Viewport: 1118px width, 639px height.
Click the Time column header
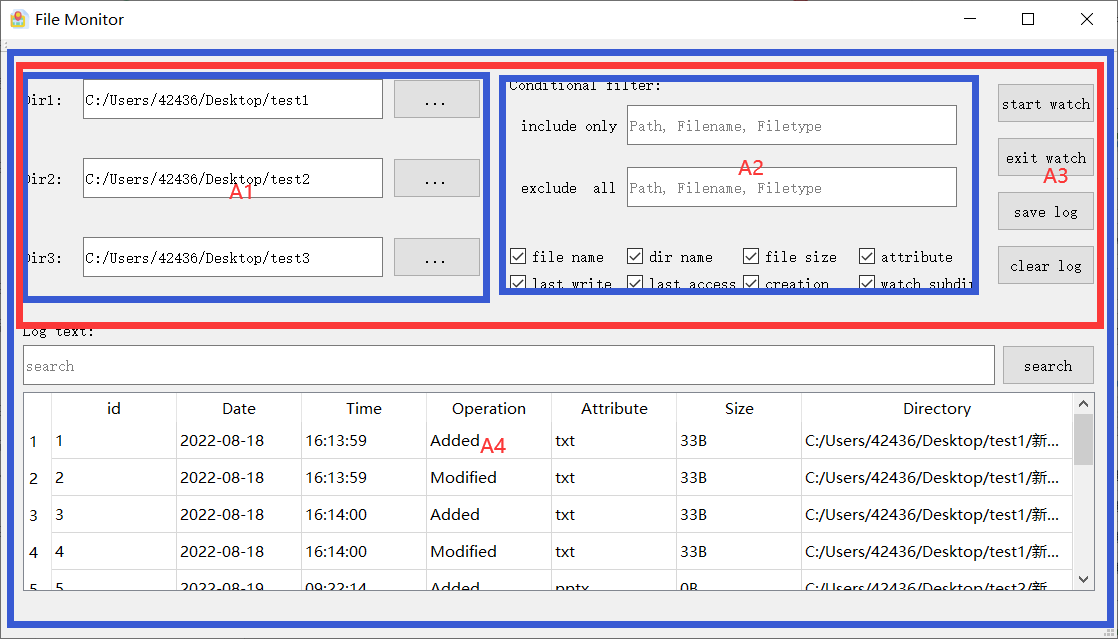pyautogui.click(x=364, y=409)
